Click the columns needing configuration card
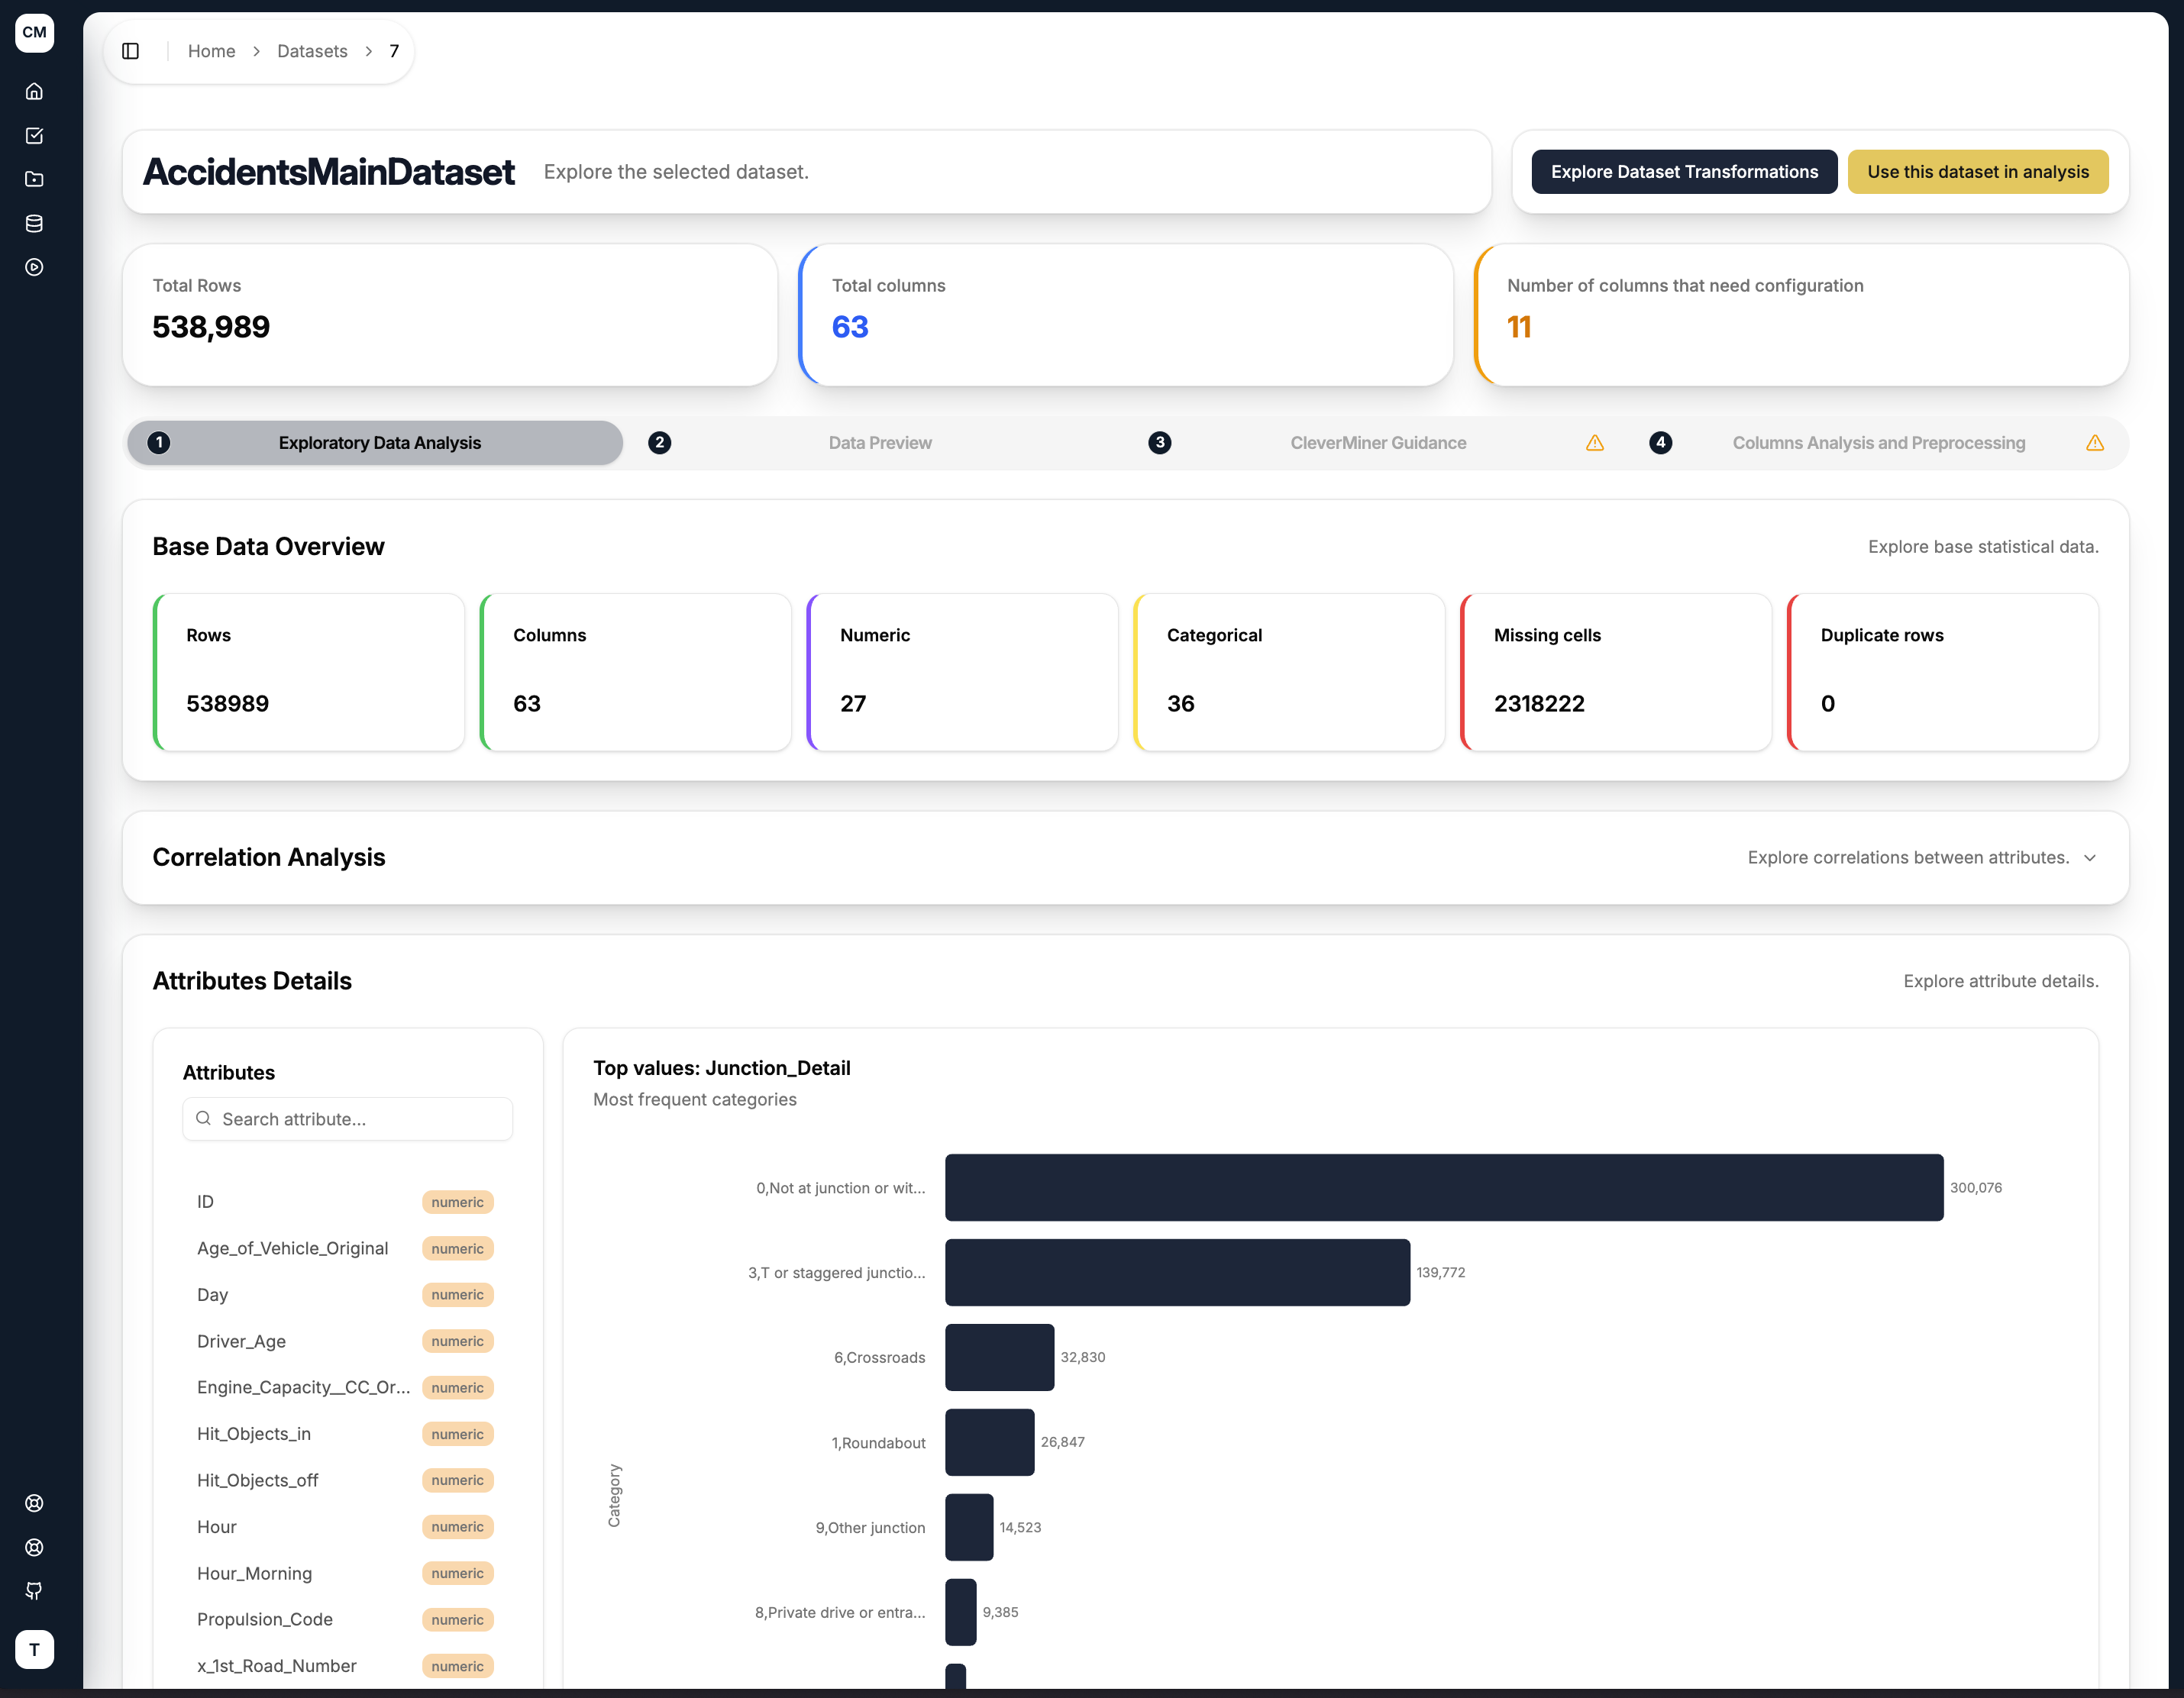 pos(1801,315)
